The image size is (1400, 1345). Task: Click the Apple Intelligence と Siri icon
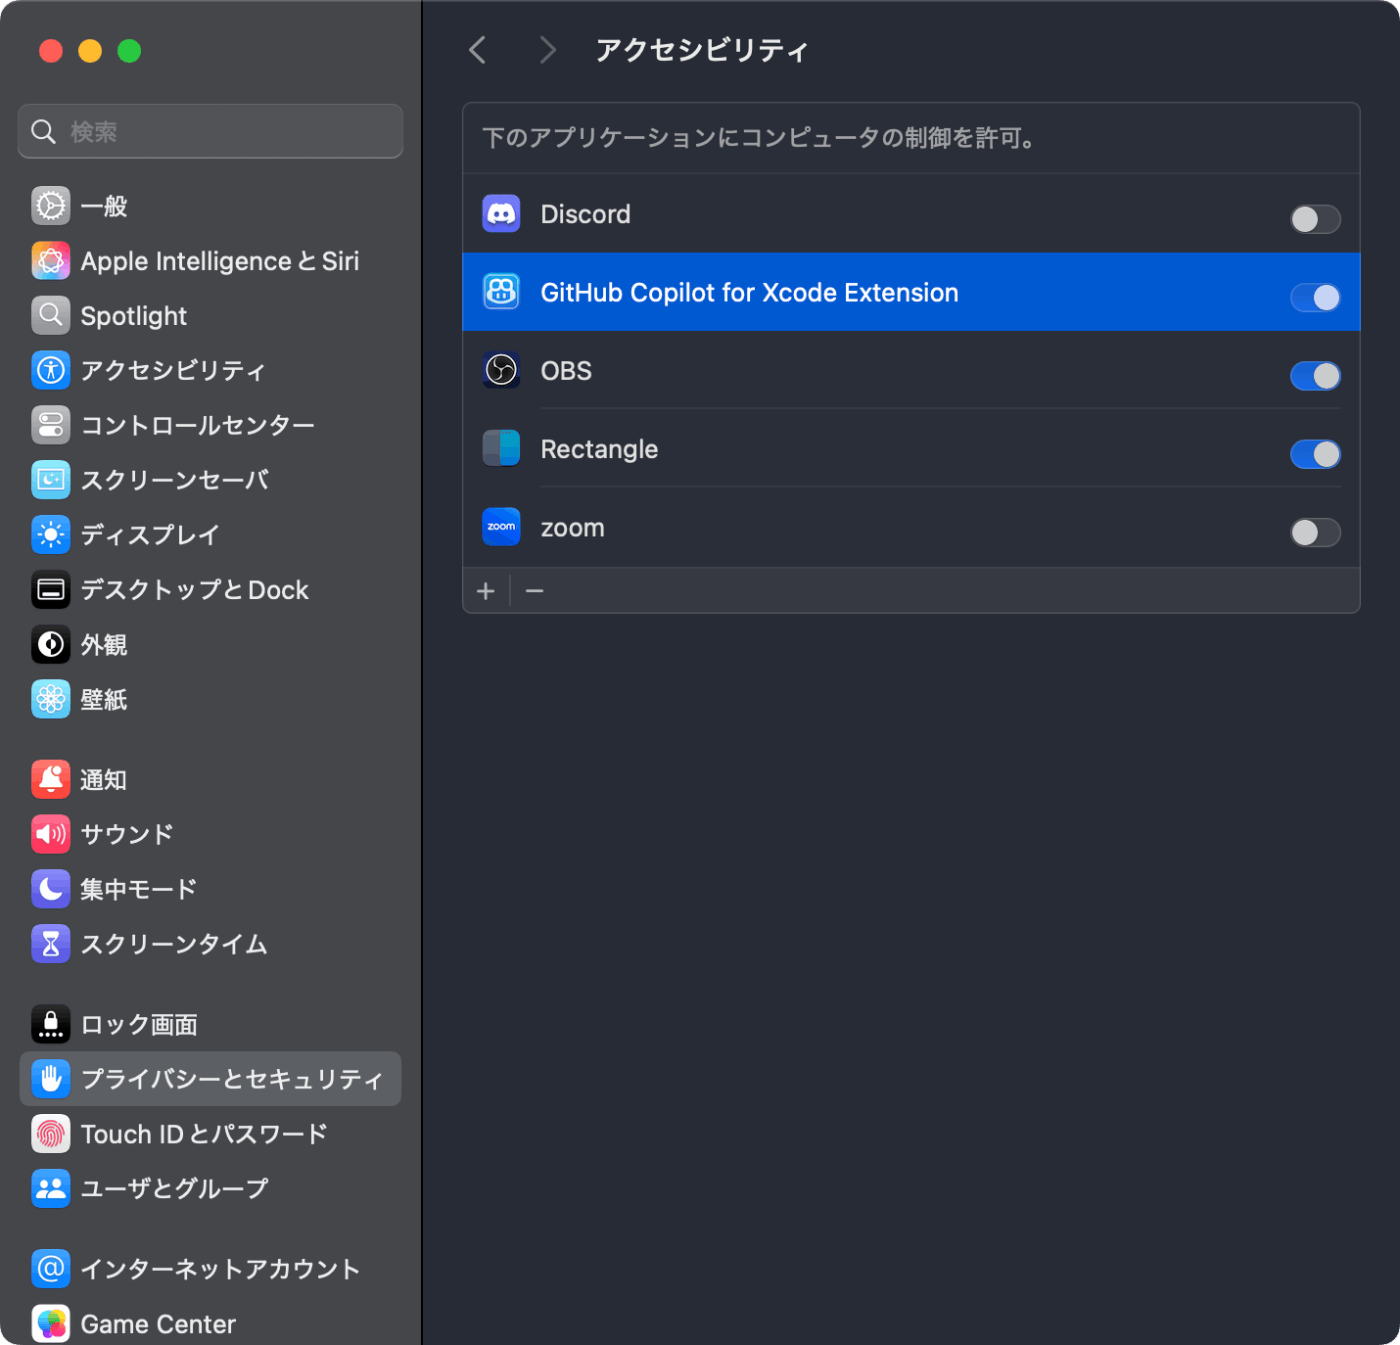pos(51,261)
